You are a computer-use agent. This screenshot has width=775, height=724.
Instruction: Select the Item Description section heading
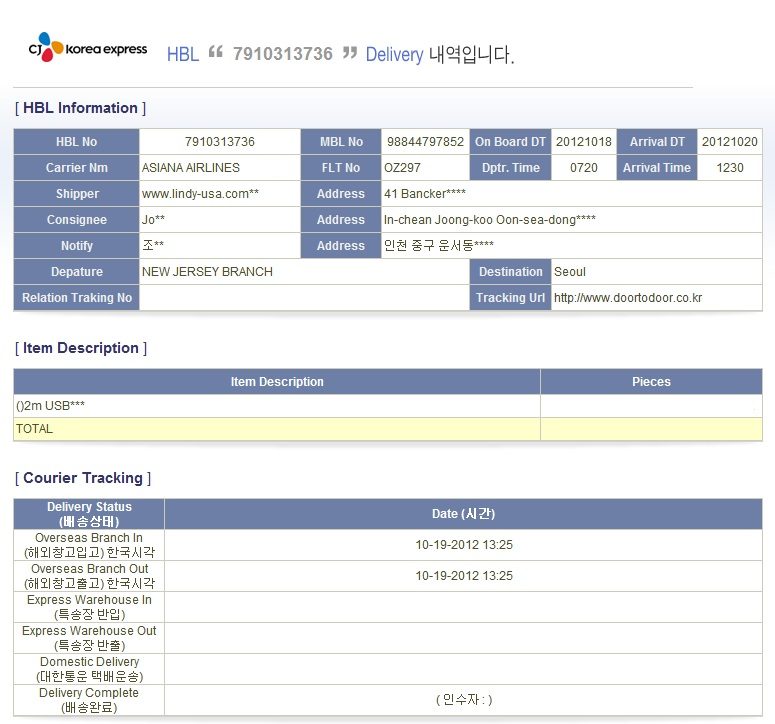tap(81, 348)
